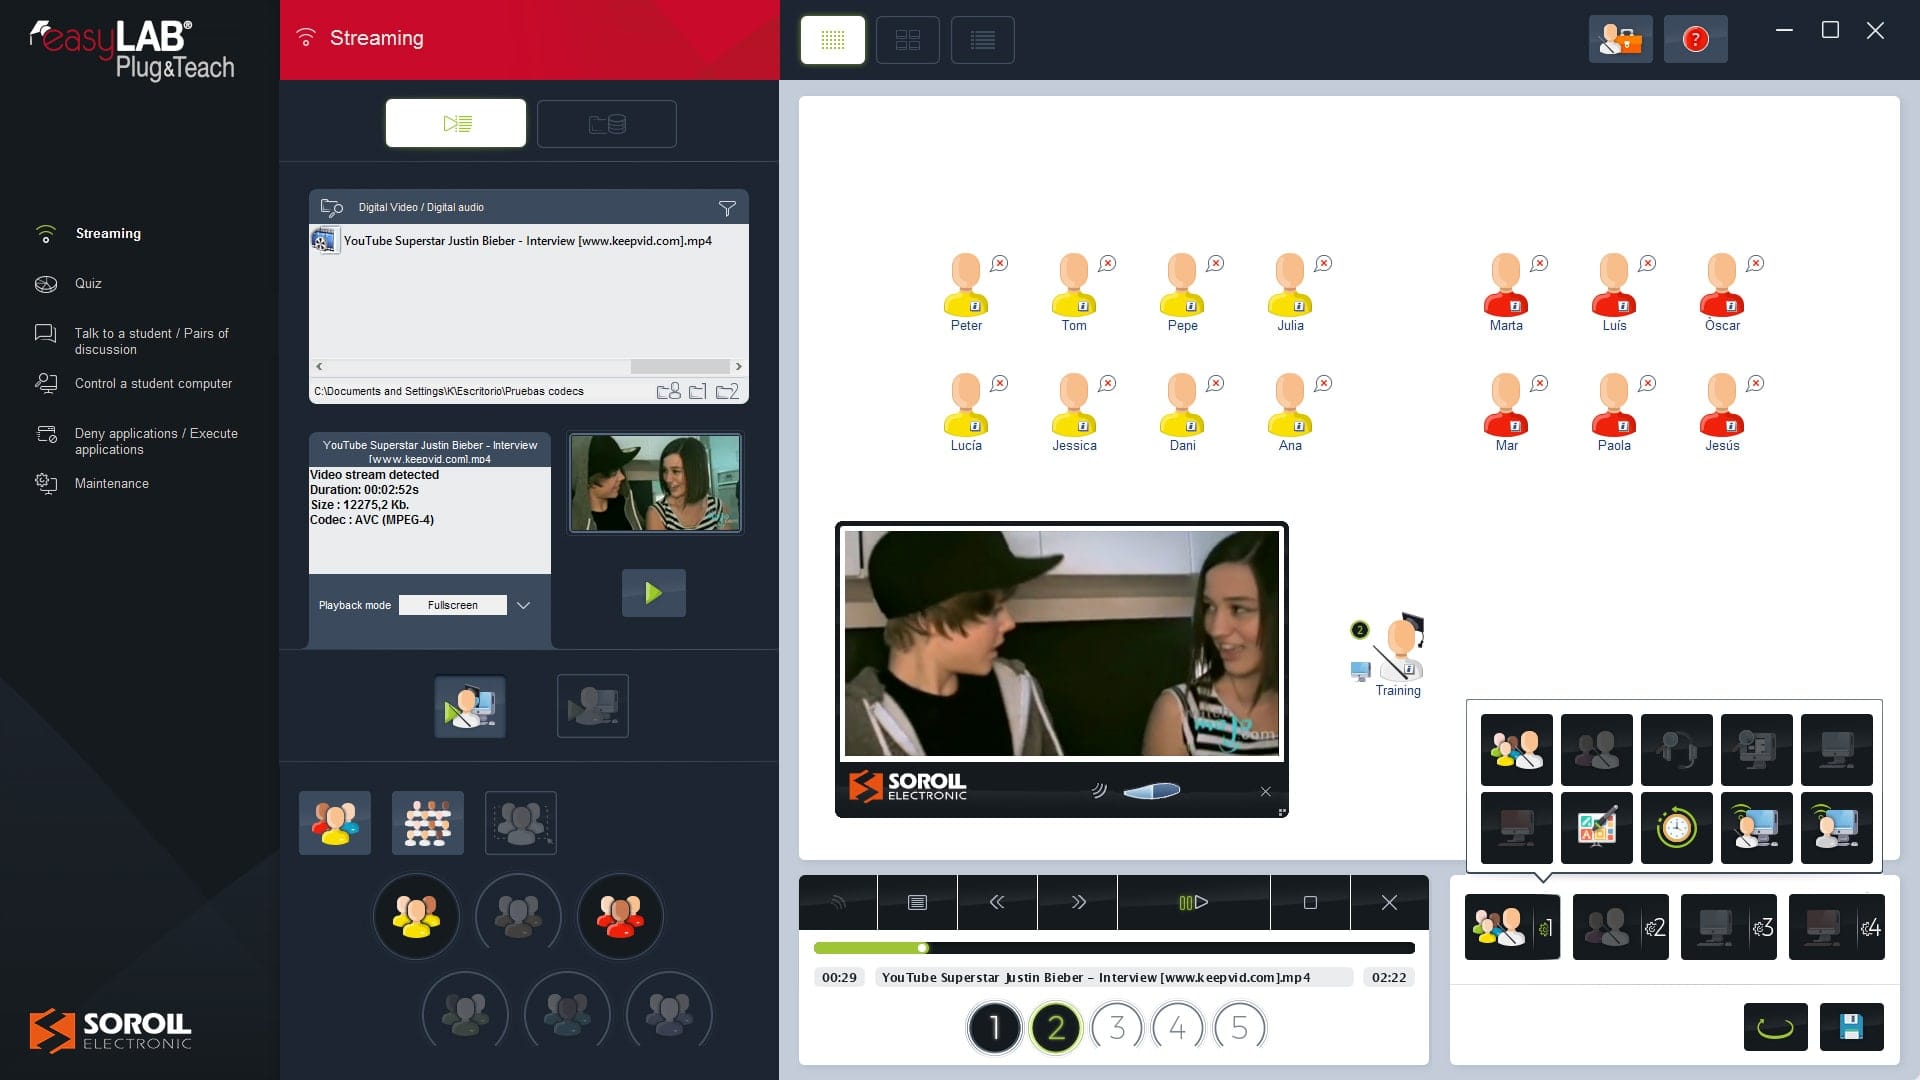Viewport: 1920px width, 1080px height.
Task: Select the yellow student group button
Action: click(417, 915)
